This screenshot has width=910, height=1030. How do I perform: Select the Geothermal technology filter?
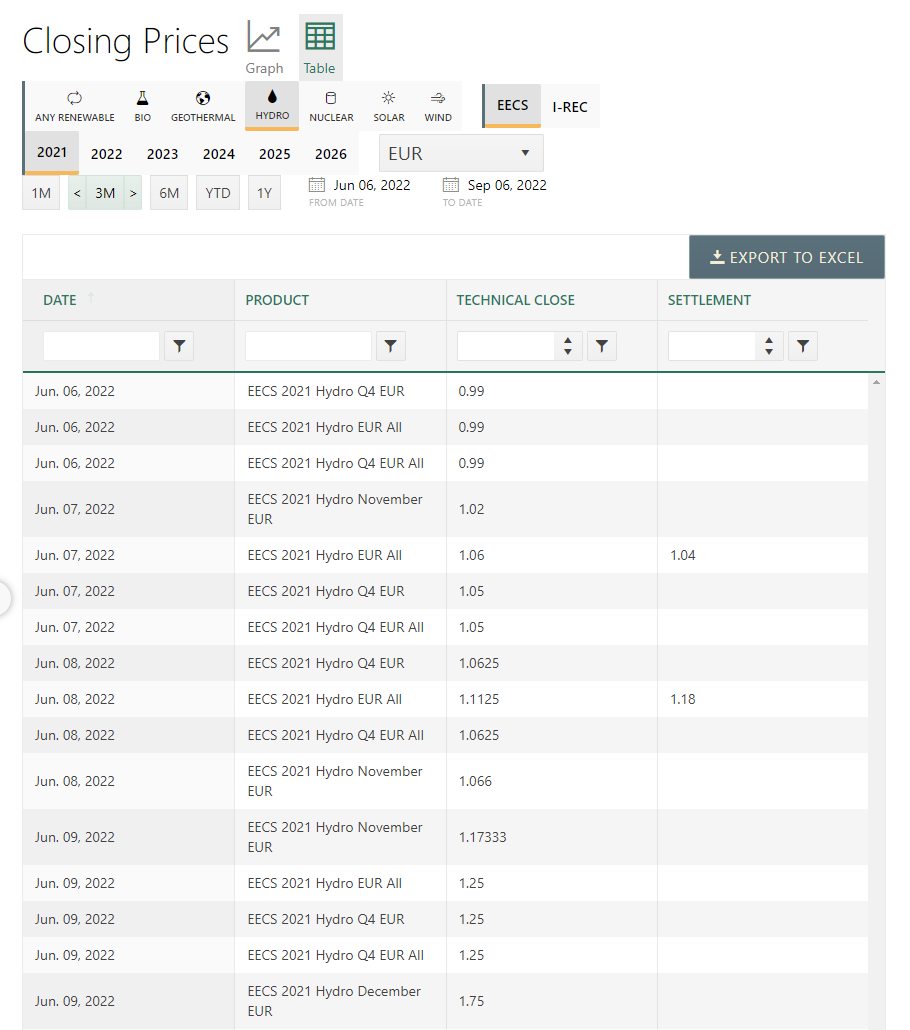pos(203,106)
